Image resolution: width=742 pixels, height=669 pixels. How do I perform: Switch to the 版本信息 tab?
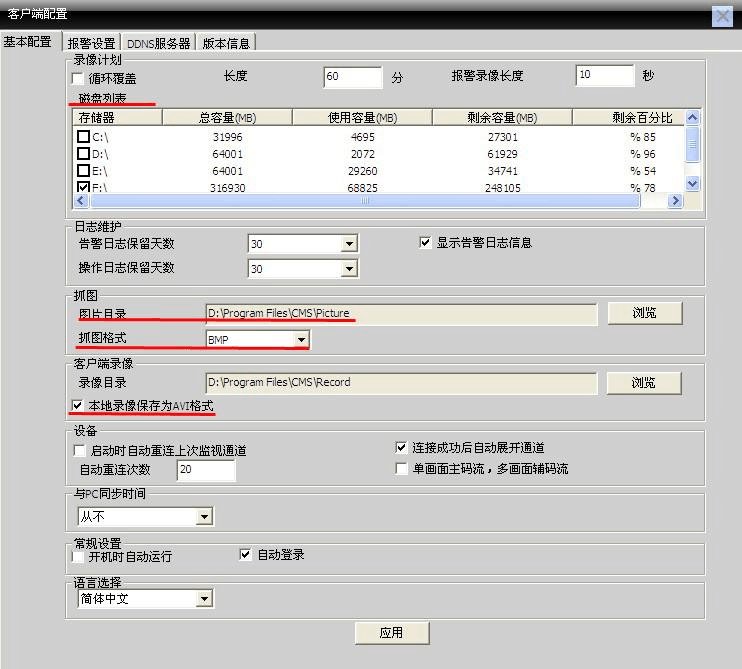click(x=226, y=43)
